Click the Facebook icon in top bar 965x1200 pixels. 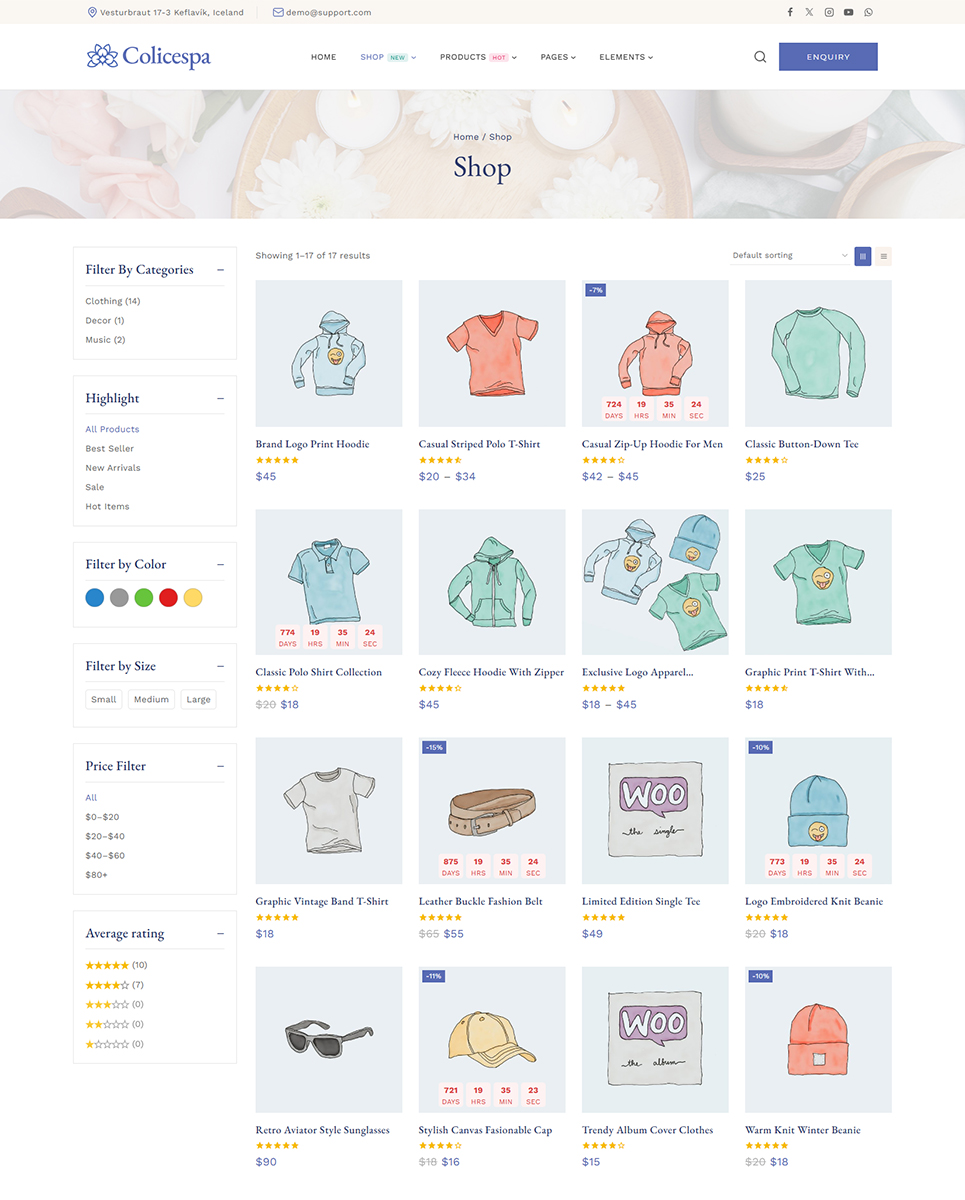pyautogui.click(x=790, y=12)
